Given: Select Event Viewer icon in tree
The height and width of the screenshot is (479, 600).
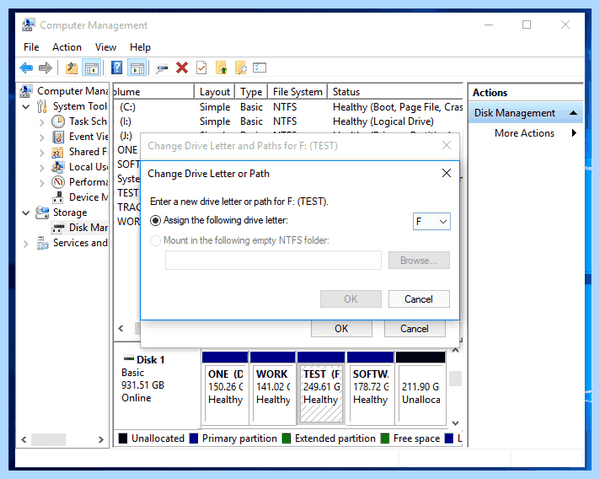Looking at the screenshot, I should pos(58,137).
